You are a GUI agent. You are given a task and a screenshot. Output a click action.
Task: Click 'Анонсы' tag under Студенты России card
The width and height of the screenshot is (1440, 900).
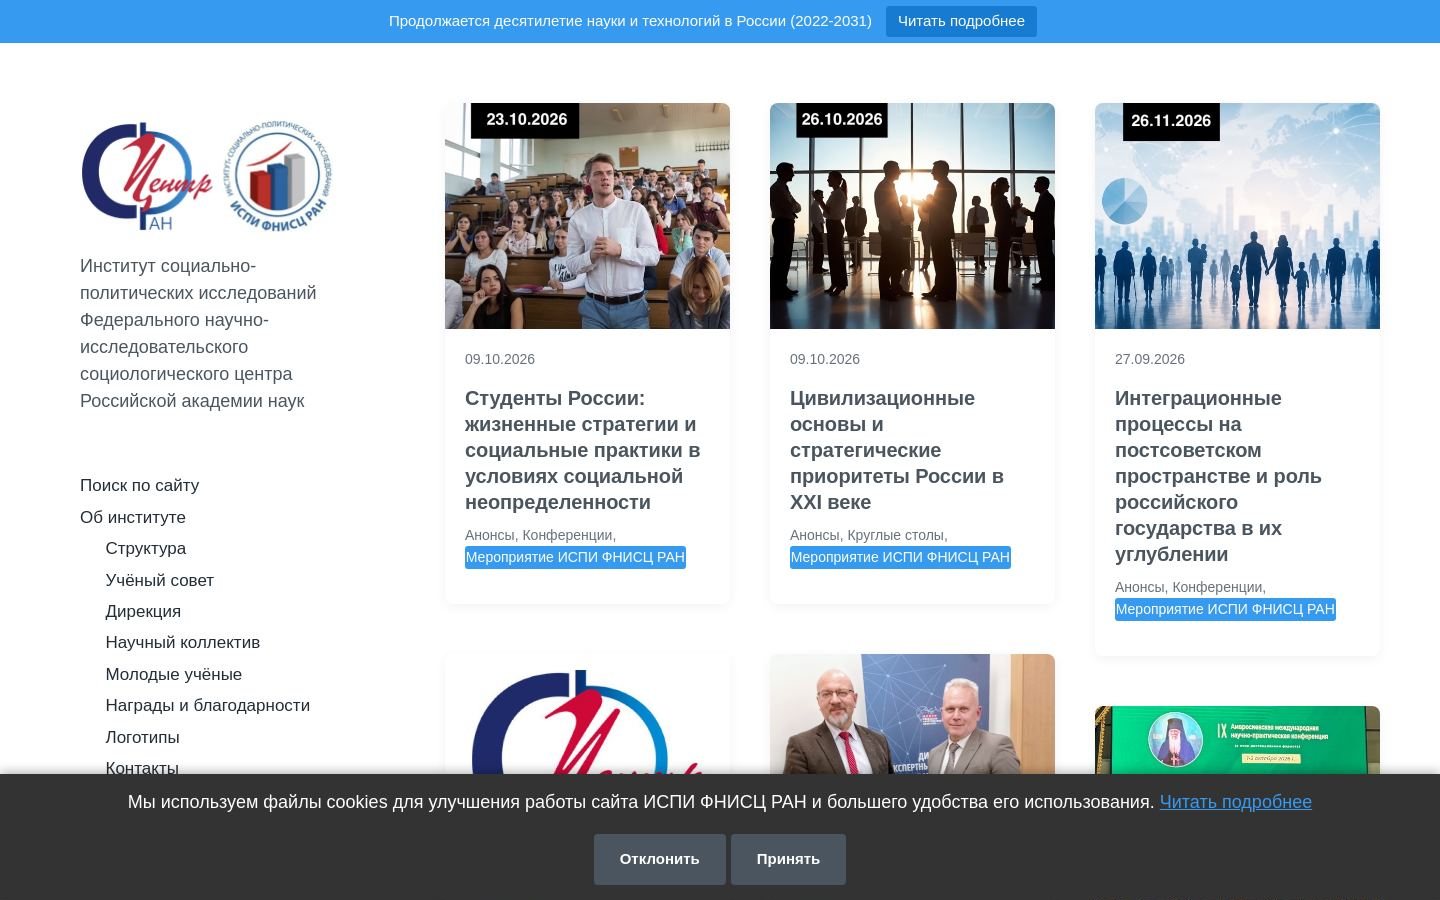489,535
